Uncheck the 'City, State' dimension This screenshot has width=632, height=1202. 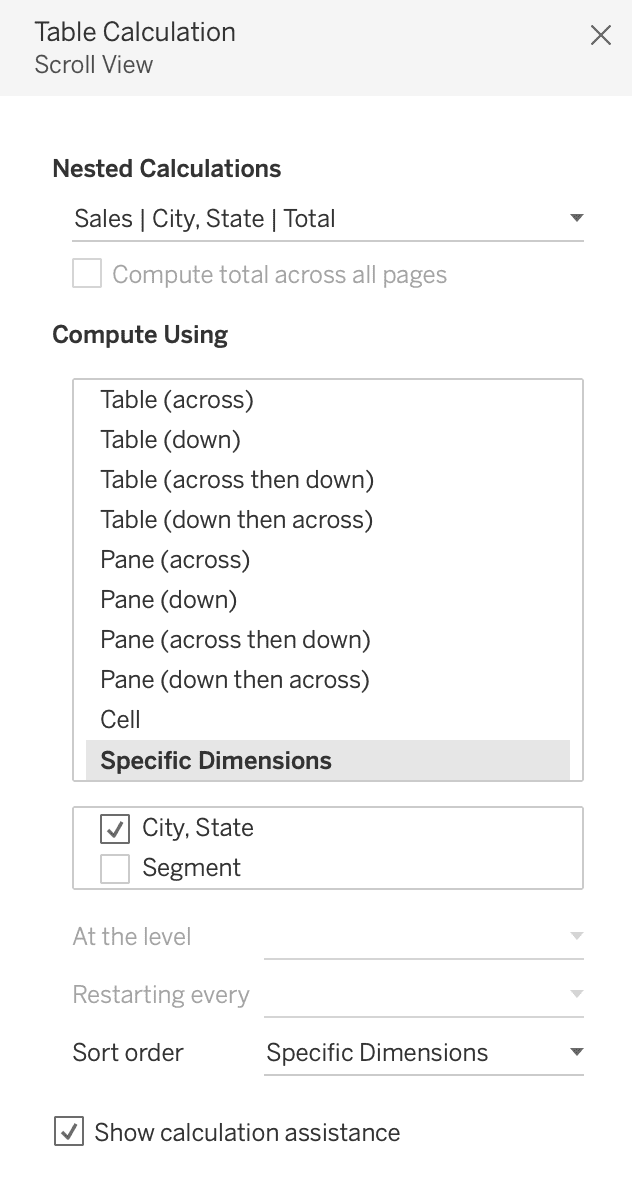(x=114, y=828)
